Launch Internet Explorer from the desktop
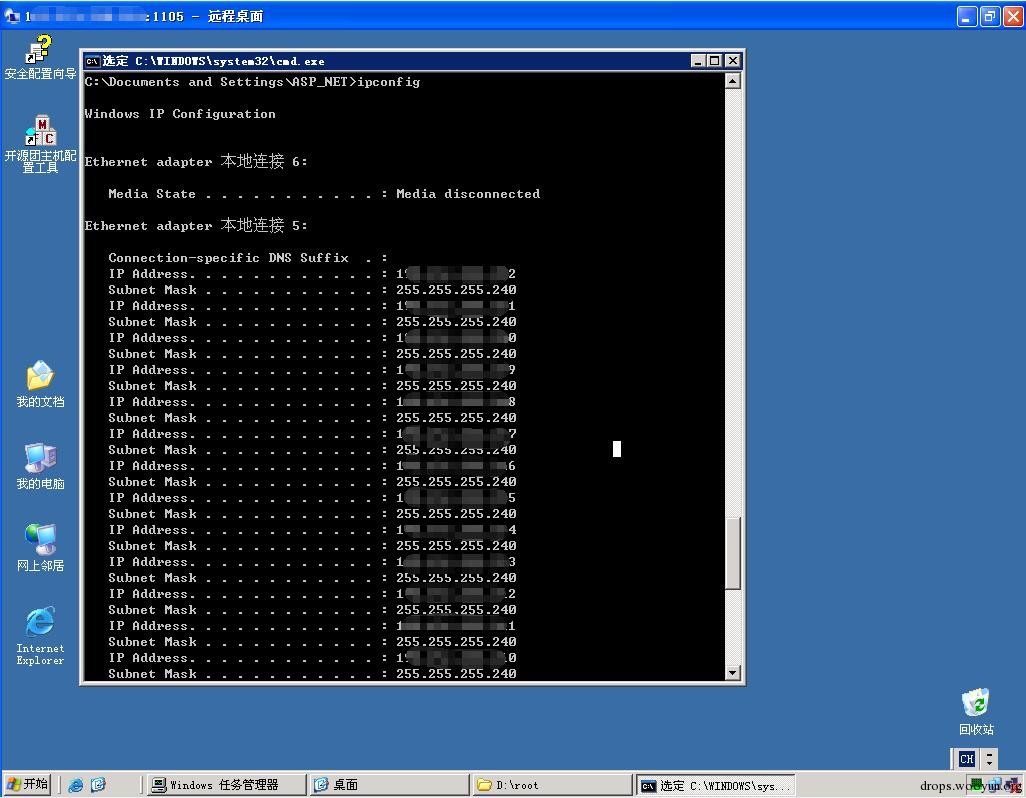The height and width of the screenshot is (798, 1026). tap(40, 636)
